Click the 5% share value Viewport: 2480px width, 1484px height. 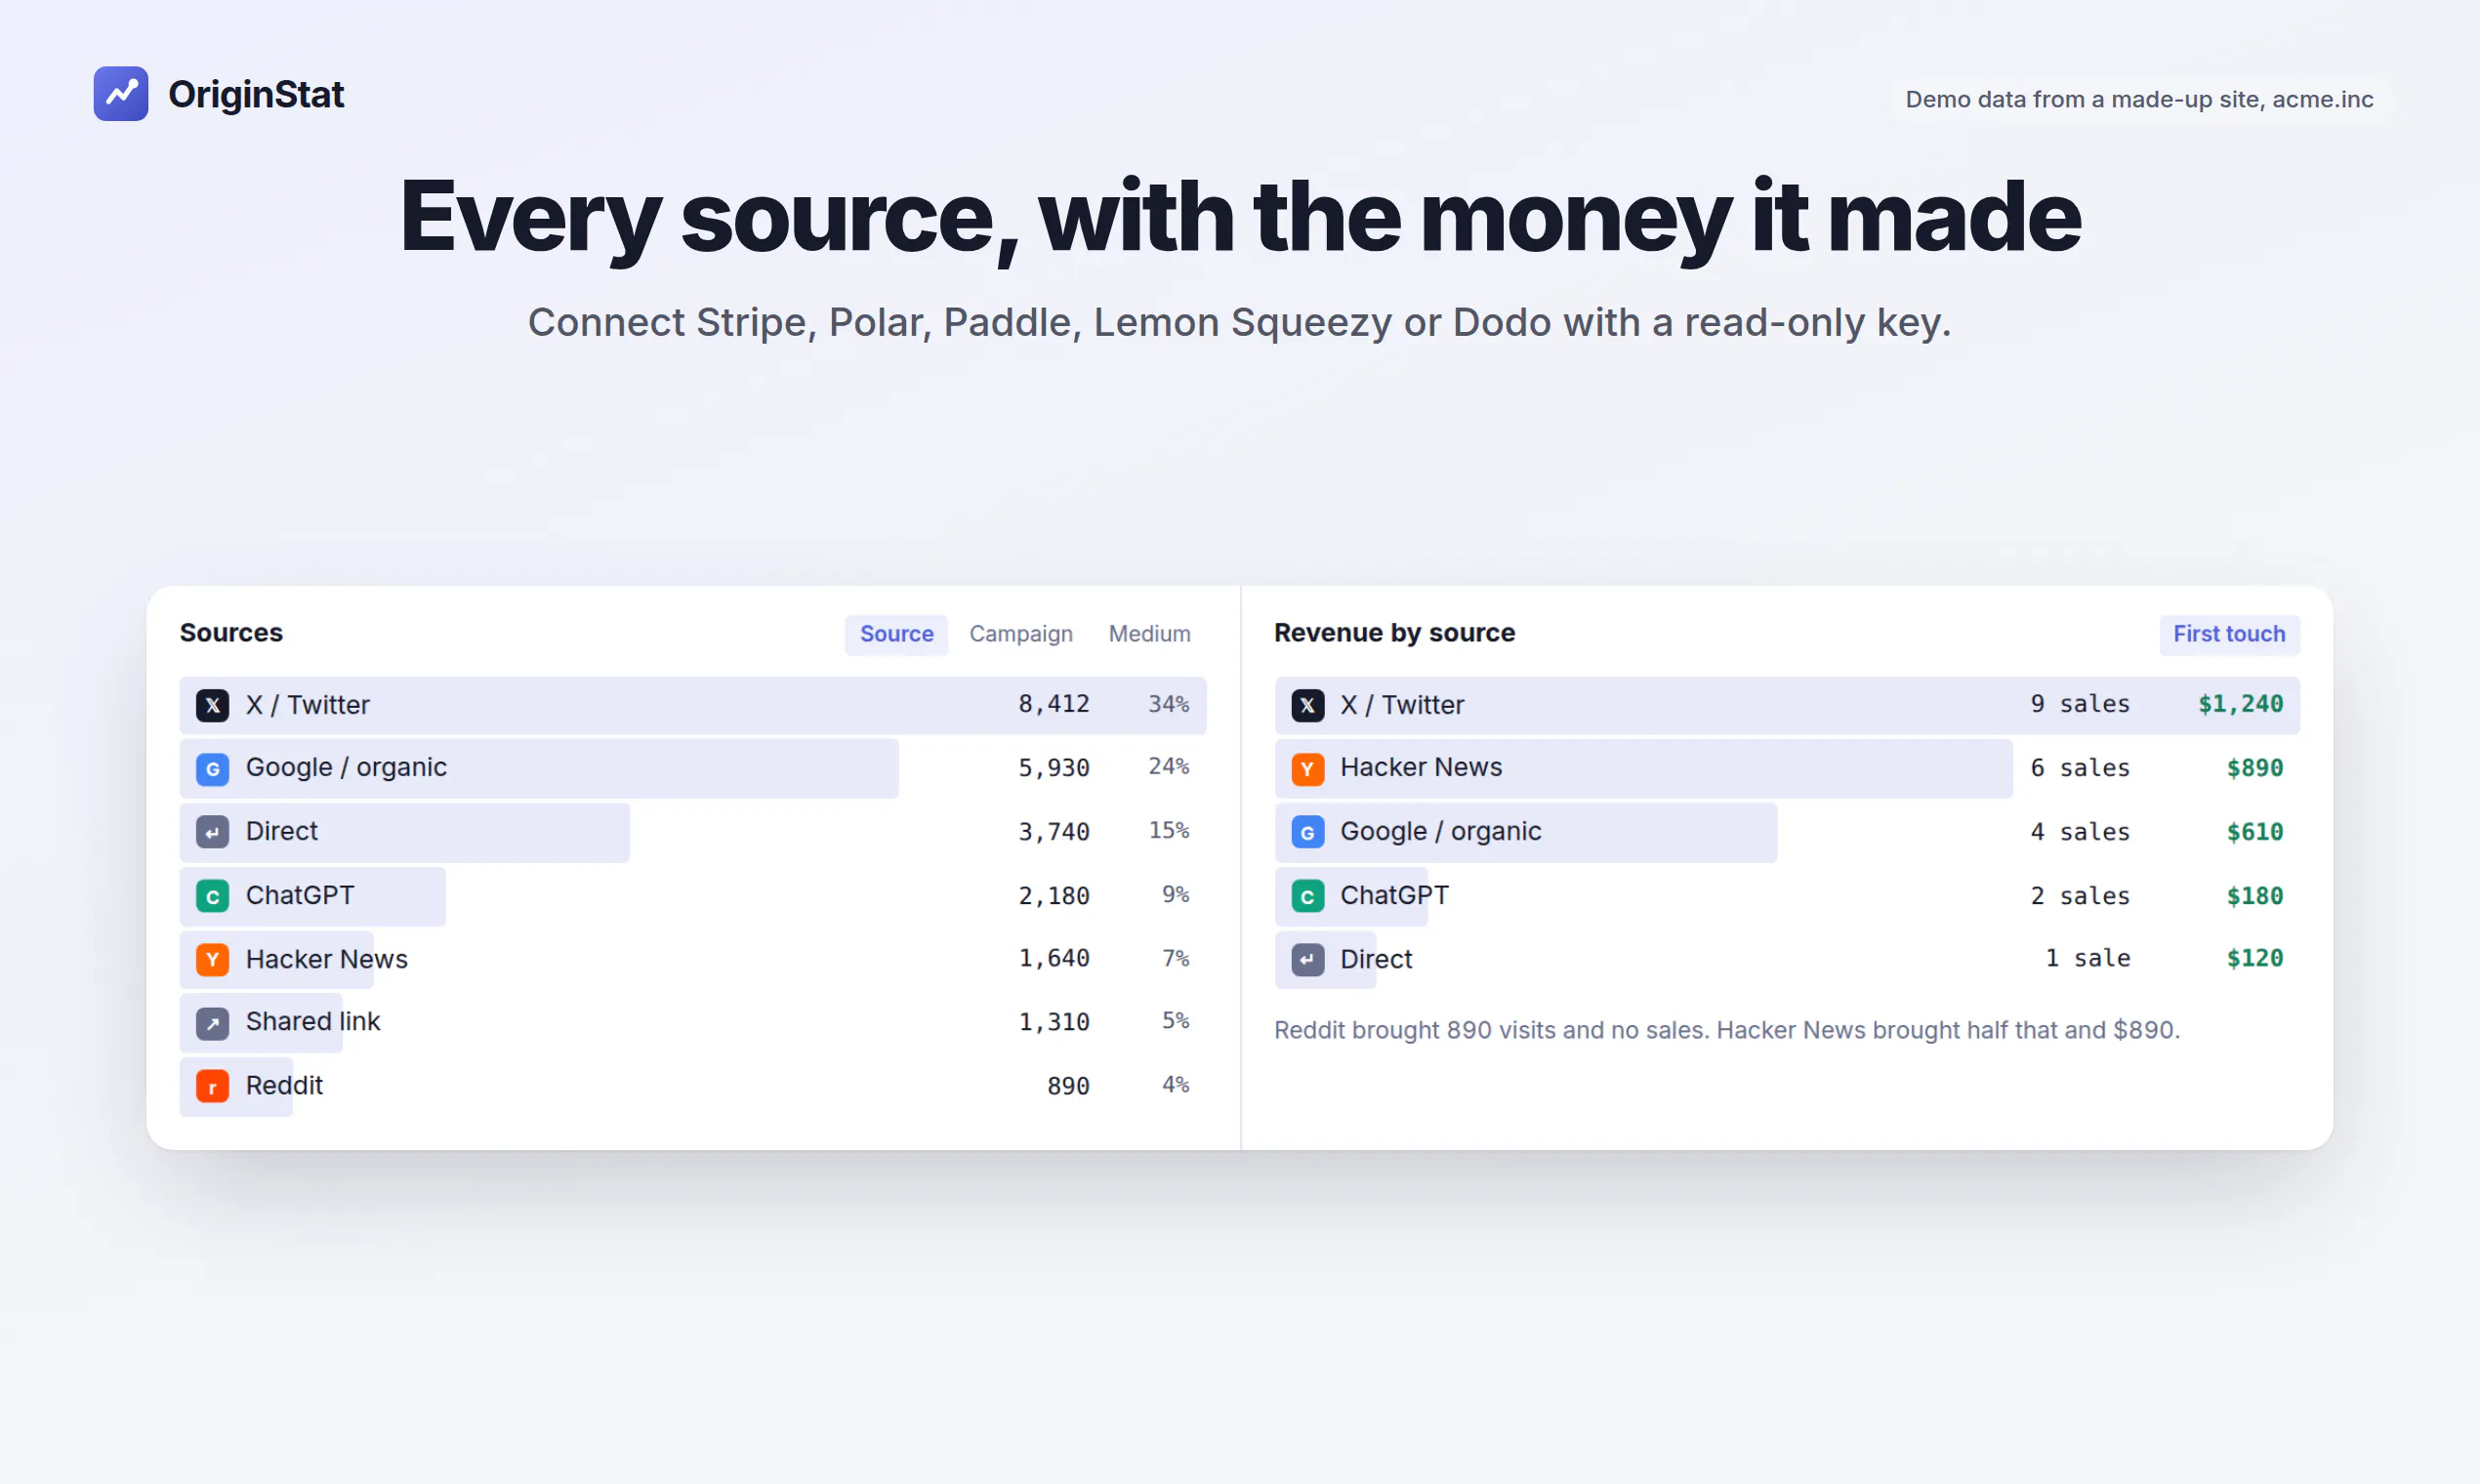pos(1176,1021)
